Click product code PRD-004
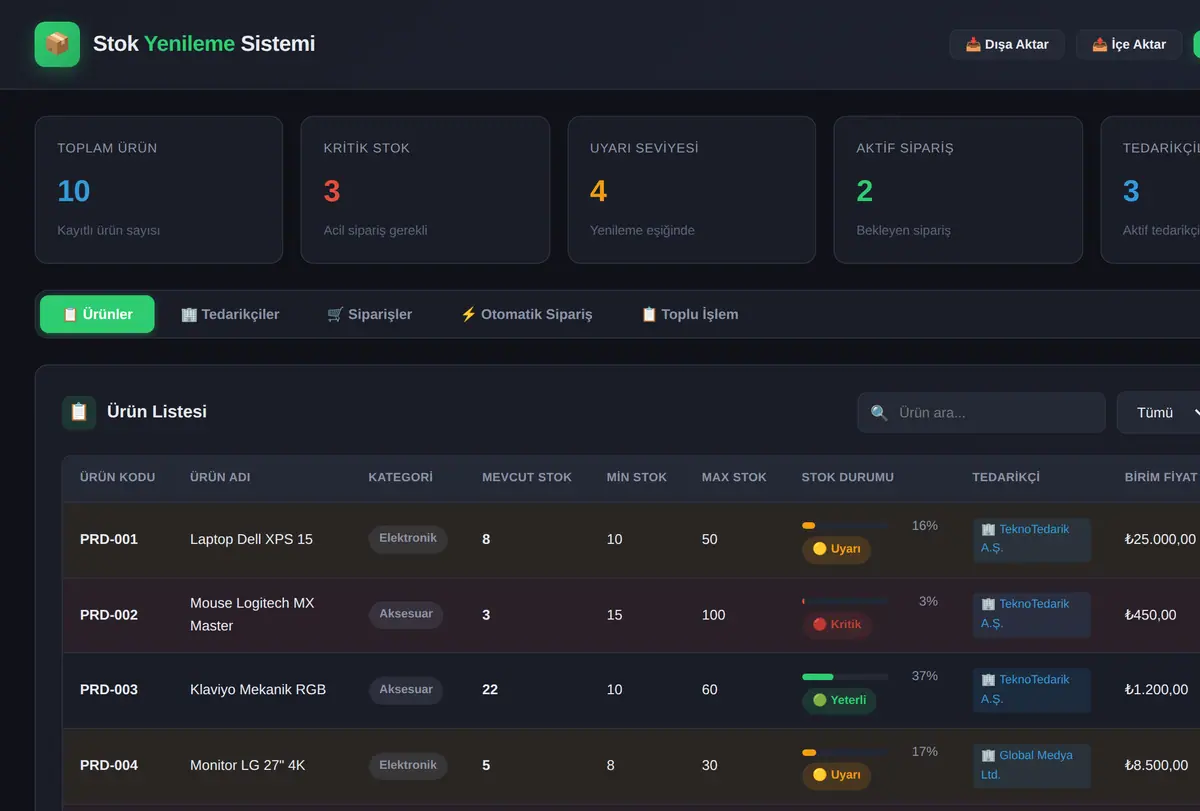The width and height of the screenshot is (1200, 811). [109, 765]
